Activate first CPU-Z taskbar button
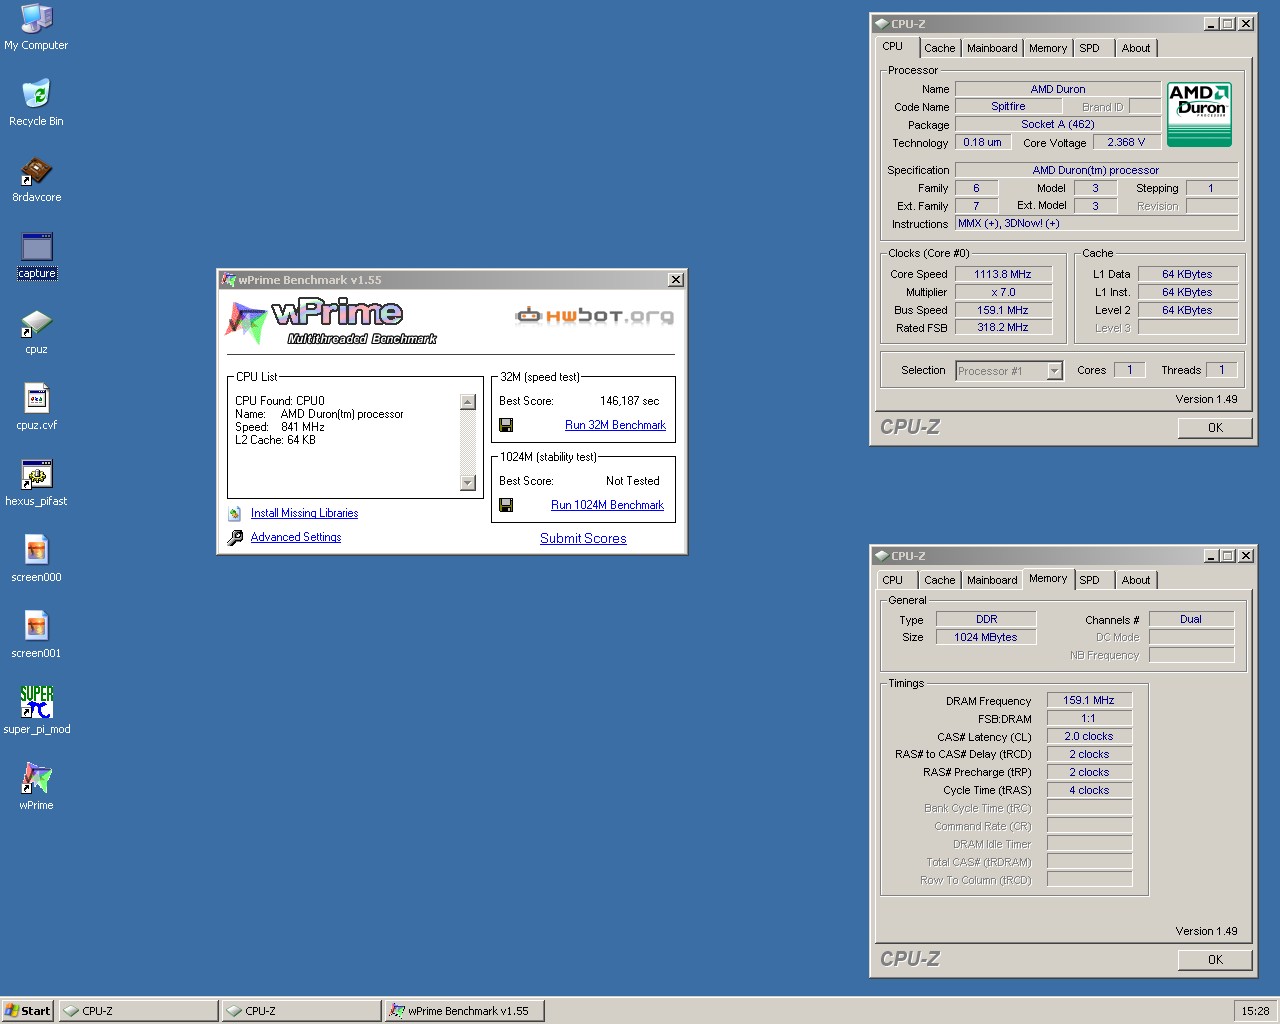The image size is (1280, 1024). click(x=138, y=1011)
